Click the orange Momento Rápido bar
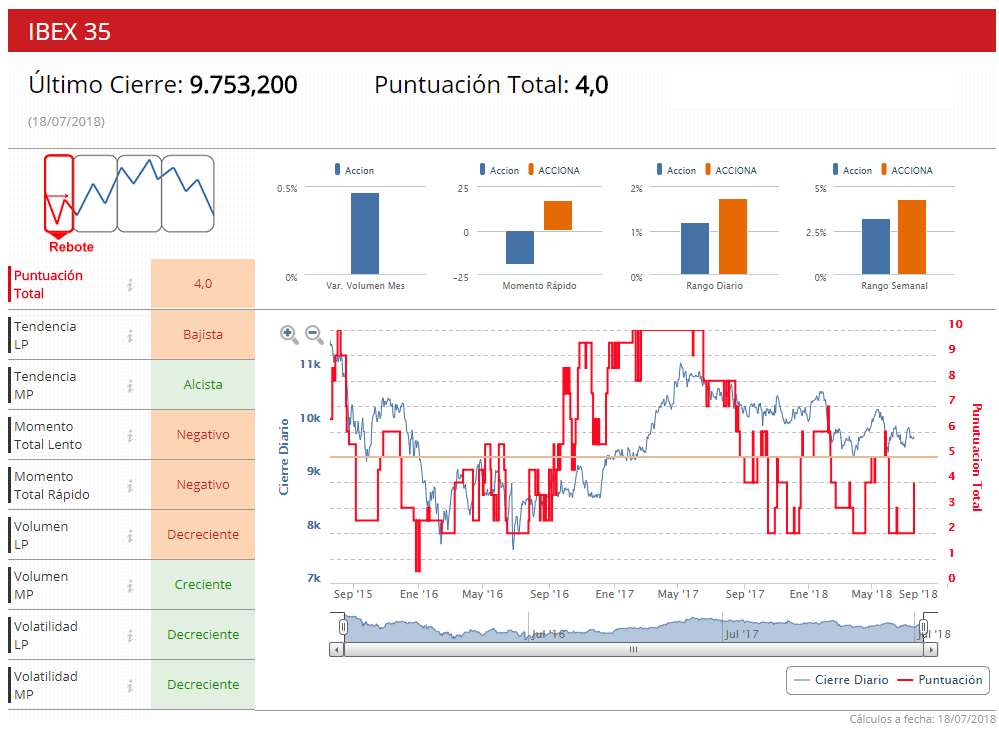 [x=558, y=215]
